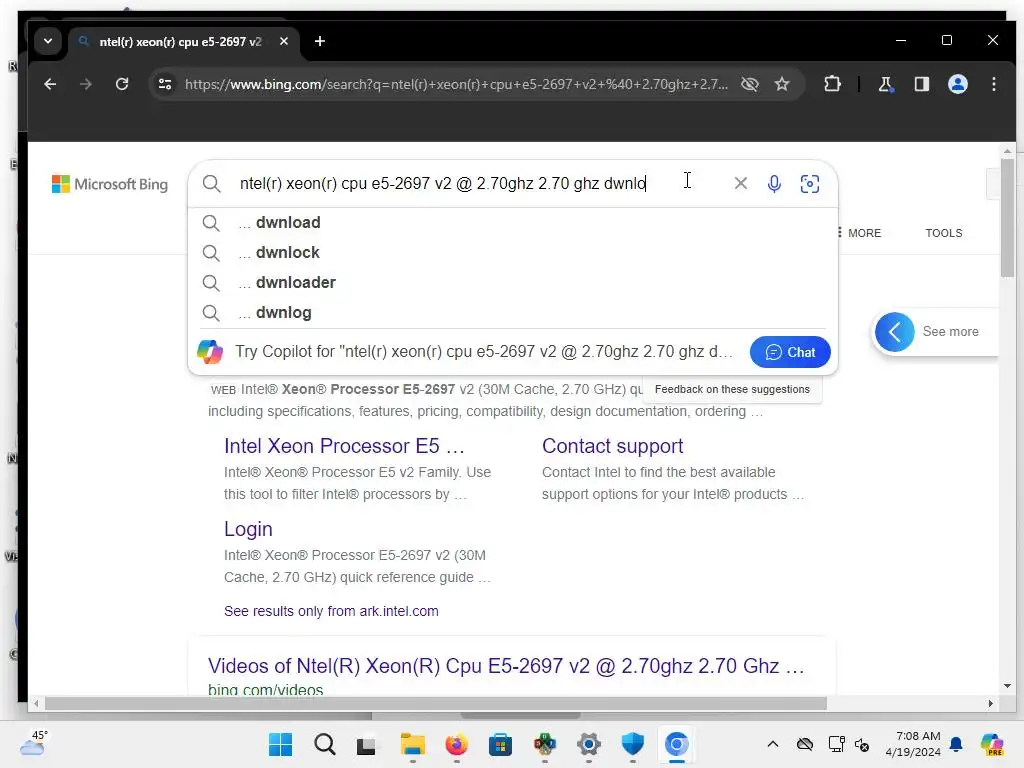Open the weather widget showing 45°

[34, 743]
